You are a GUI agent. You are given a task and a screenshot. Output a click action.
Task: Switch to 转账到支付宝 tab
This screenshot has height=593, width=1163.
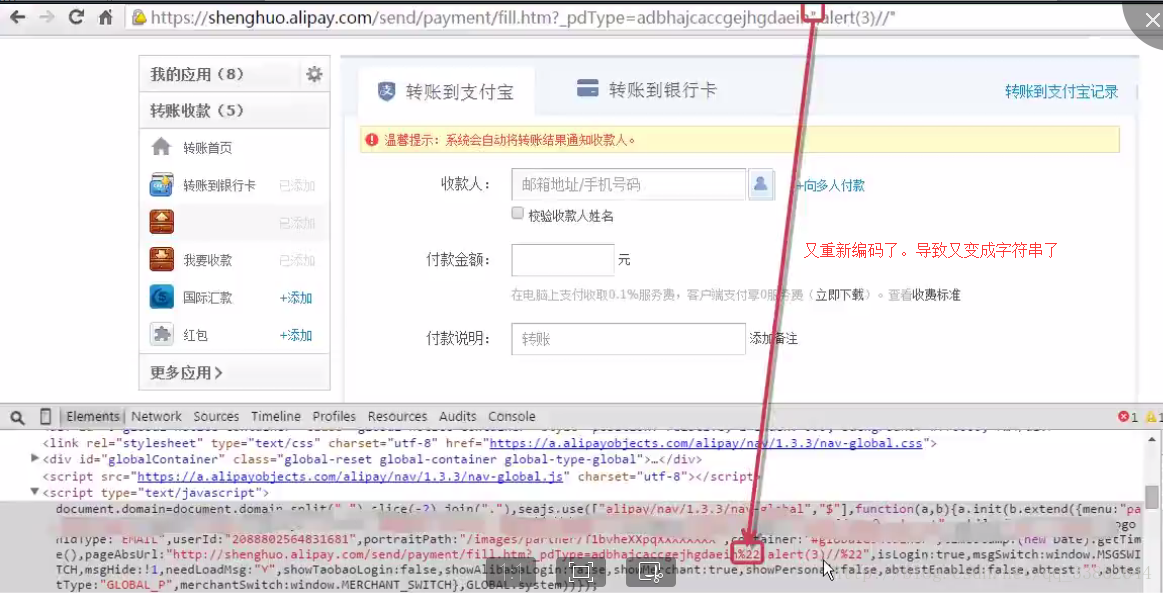(445, 91)
